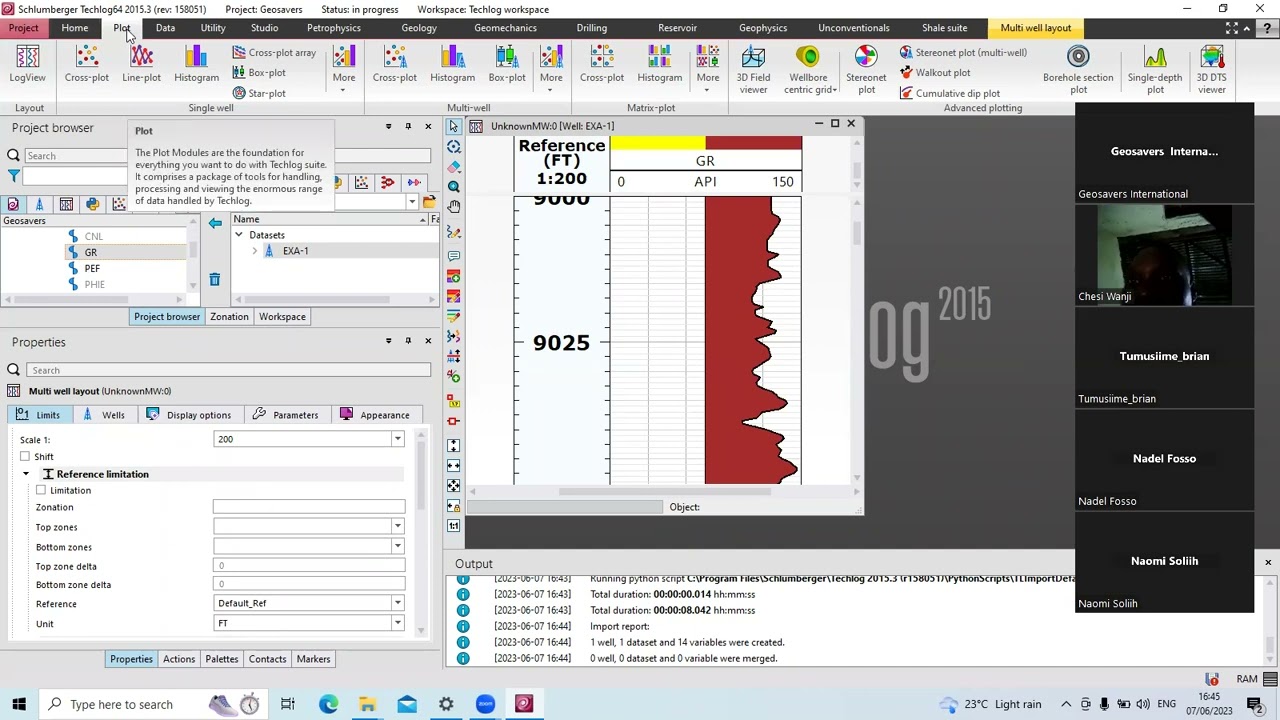
Task: Click the annotation comment tool in plot toolbar
Action: pyautogui.click(x=454, y=256)
